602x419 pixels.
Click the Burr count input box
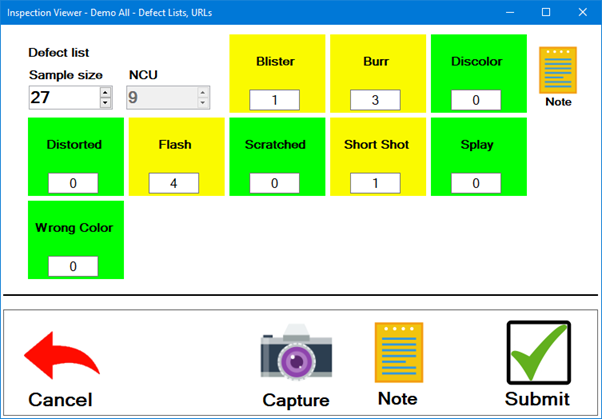(375, 100)
